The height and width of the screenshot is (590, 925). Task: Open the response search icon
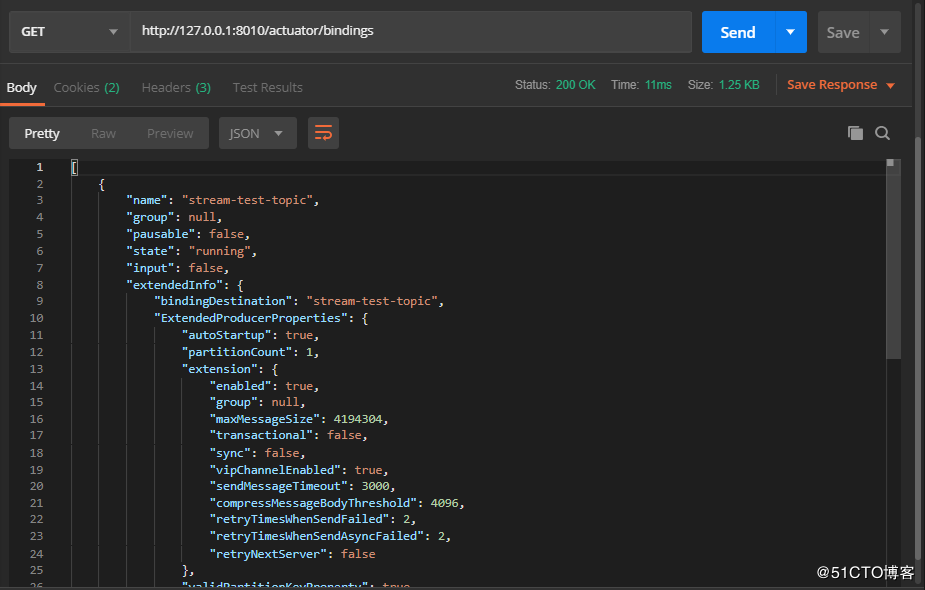(883, 133)
